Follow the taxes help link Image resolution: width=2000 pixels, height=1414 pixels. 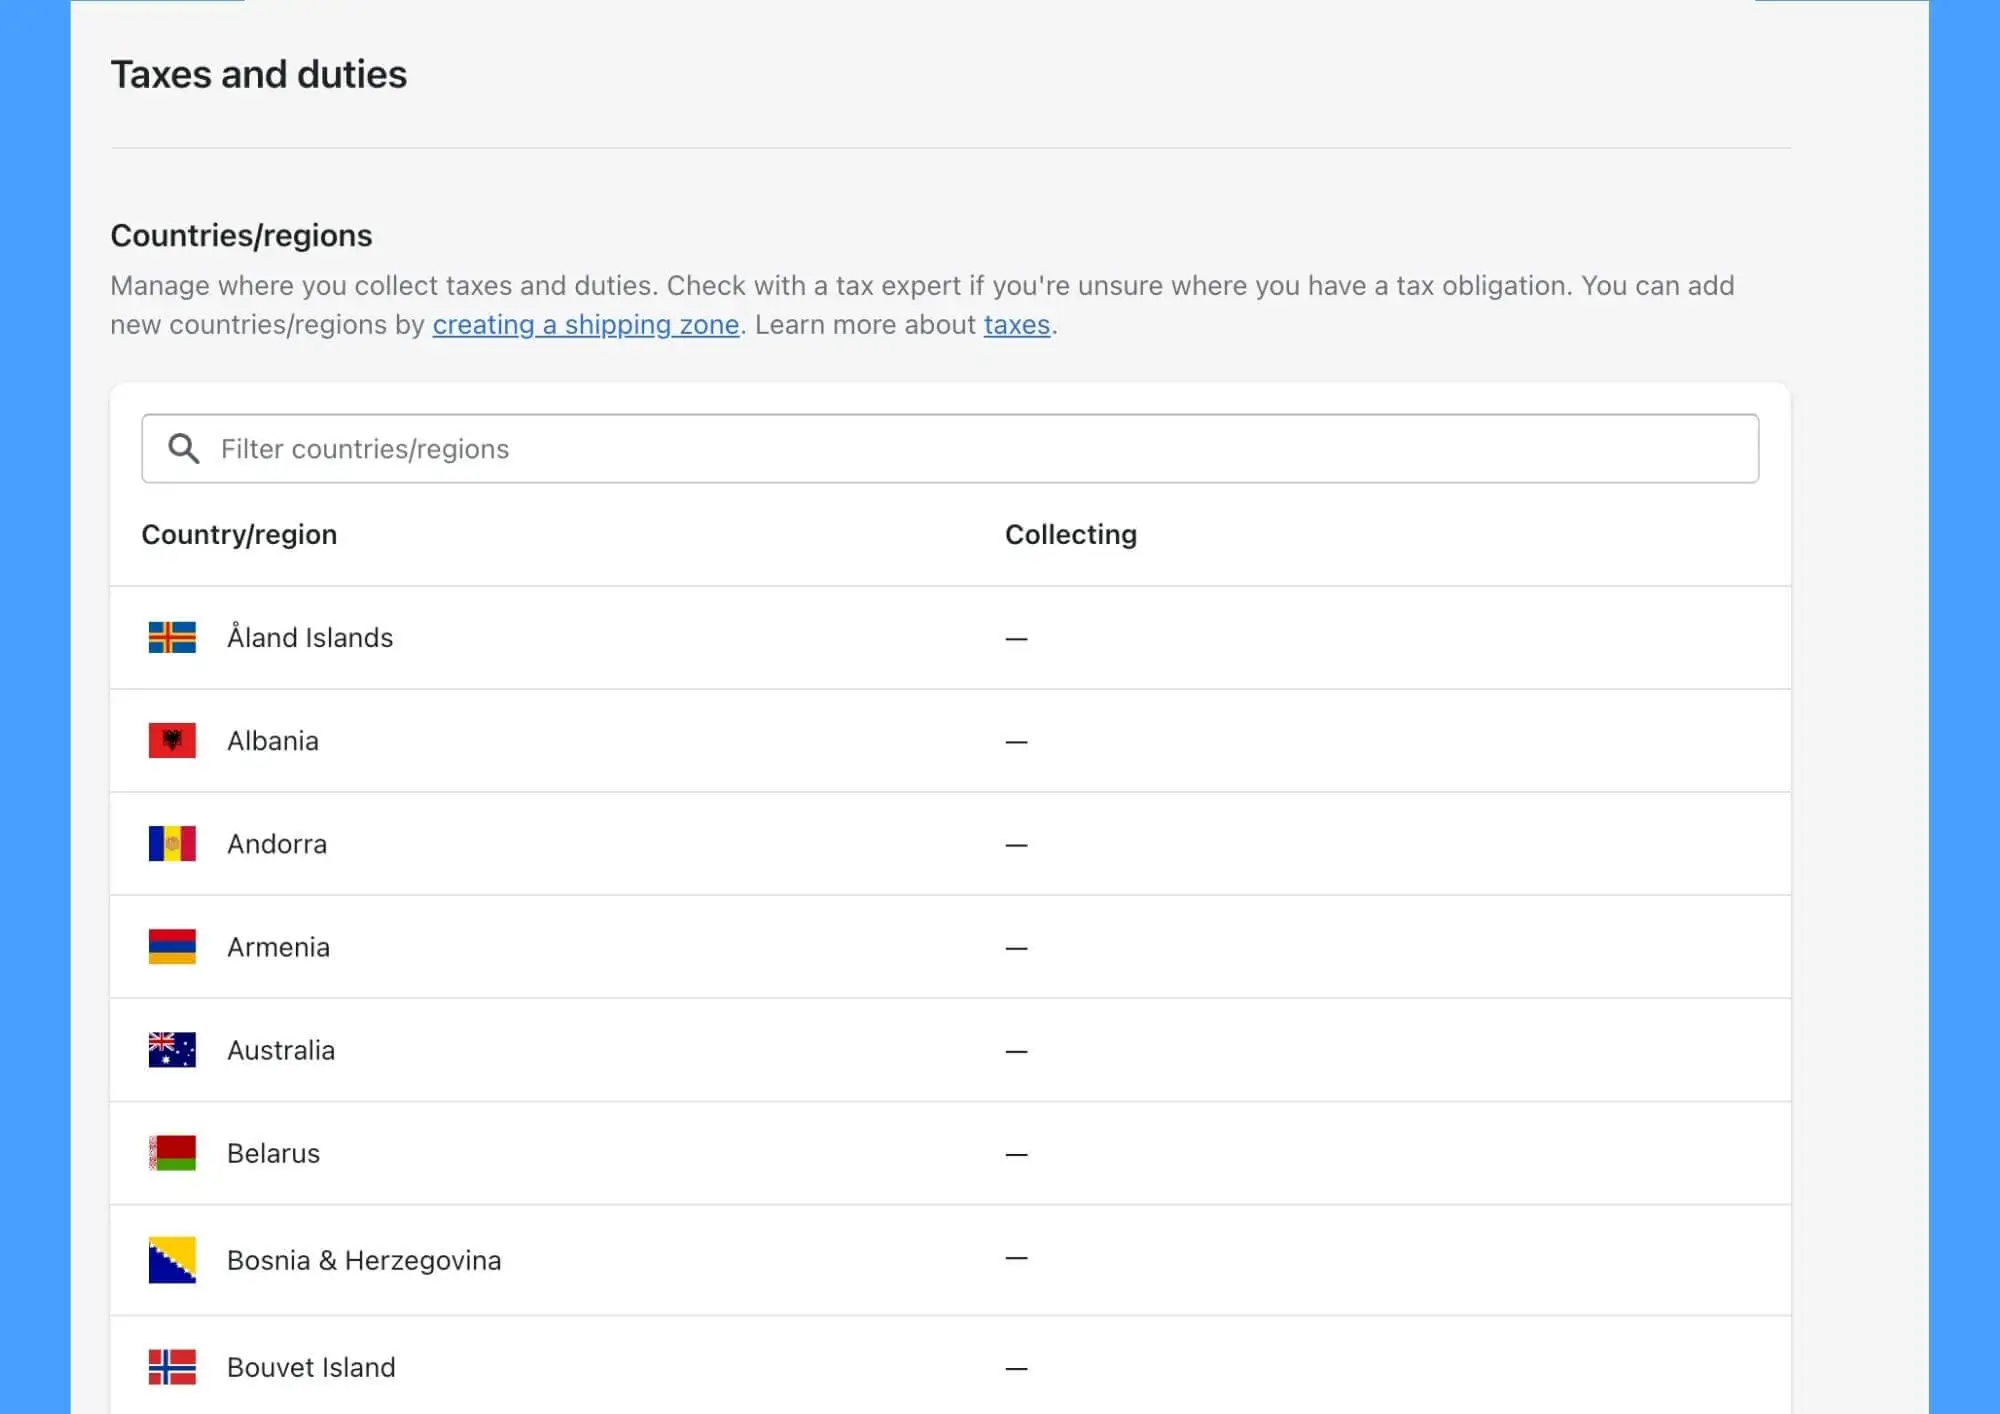click(1016, 325)
